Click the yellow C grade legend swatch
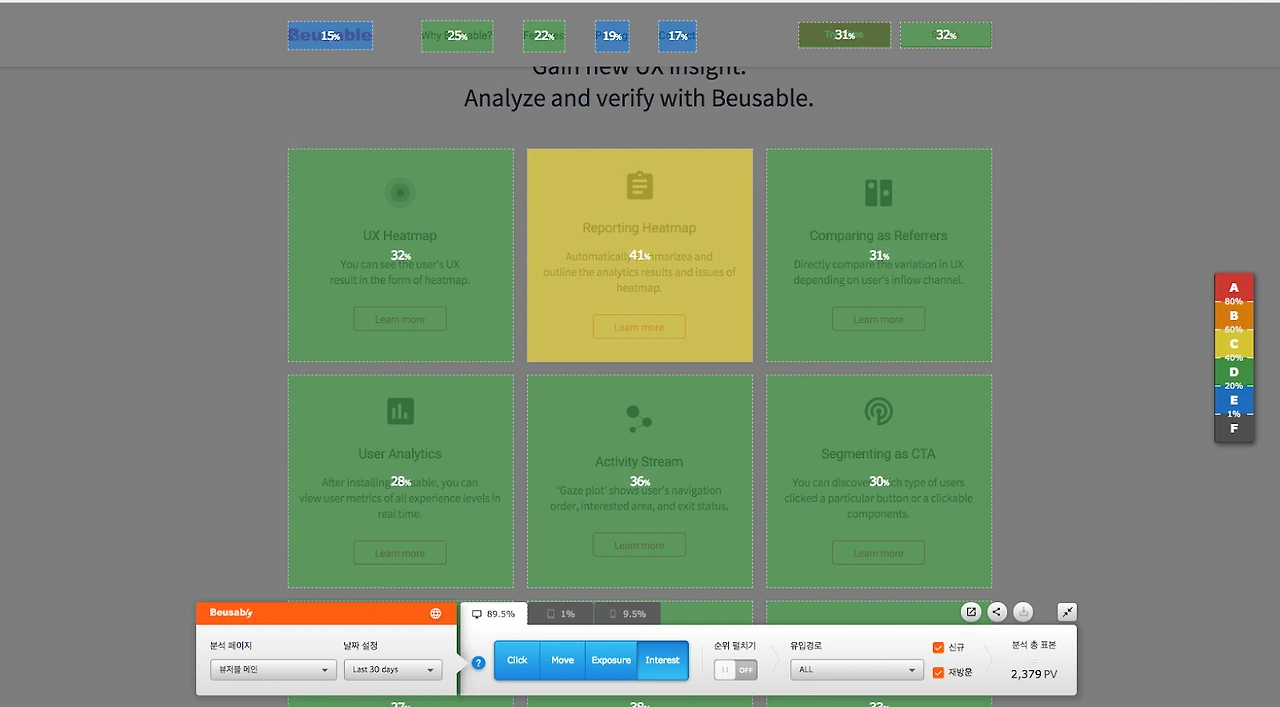The height and width of the screenshot is (707, 1280). (1234, 344)
